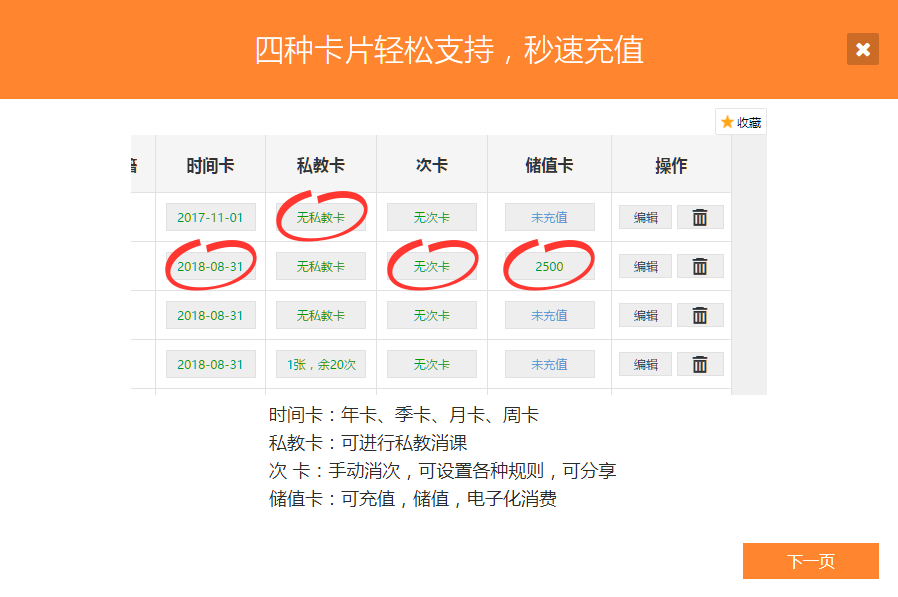898x597 pixels.
Task: Delete the second row with trash icon
Action: pos(700,266)
